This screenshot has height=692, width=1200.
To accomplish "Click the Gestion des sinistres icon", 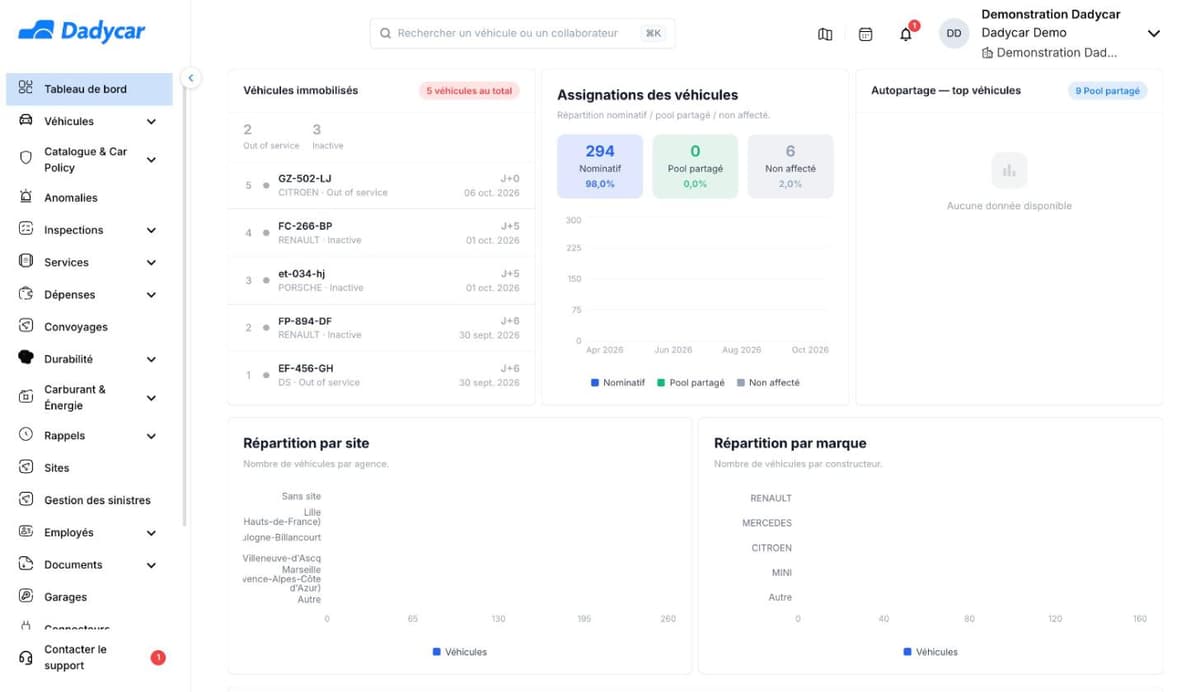I will (26, 499).
